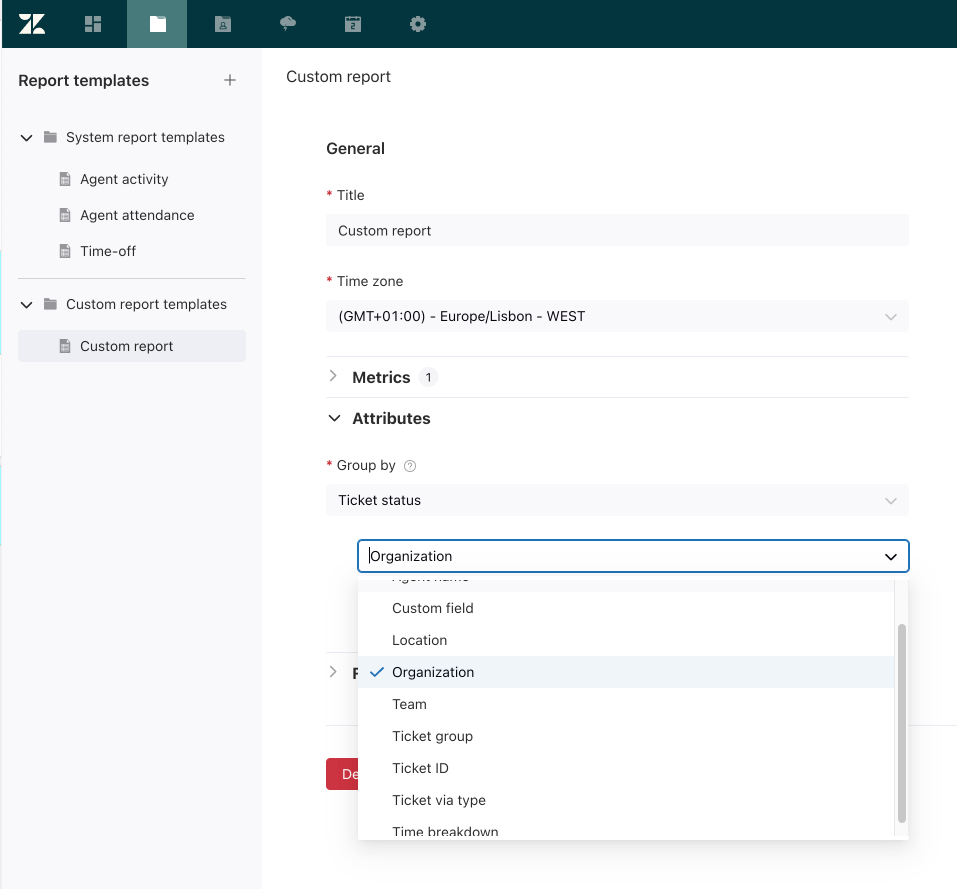Open the Agent attendance report template

pyautogui.click(x=137, y=215)
